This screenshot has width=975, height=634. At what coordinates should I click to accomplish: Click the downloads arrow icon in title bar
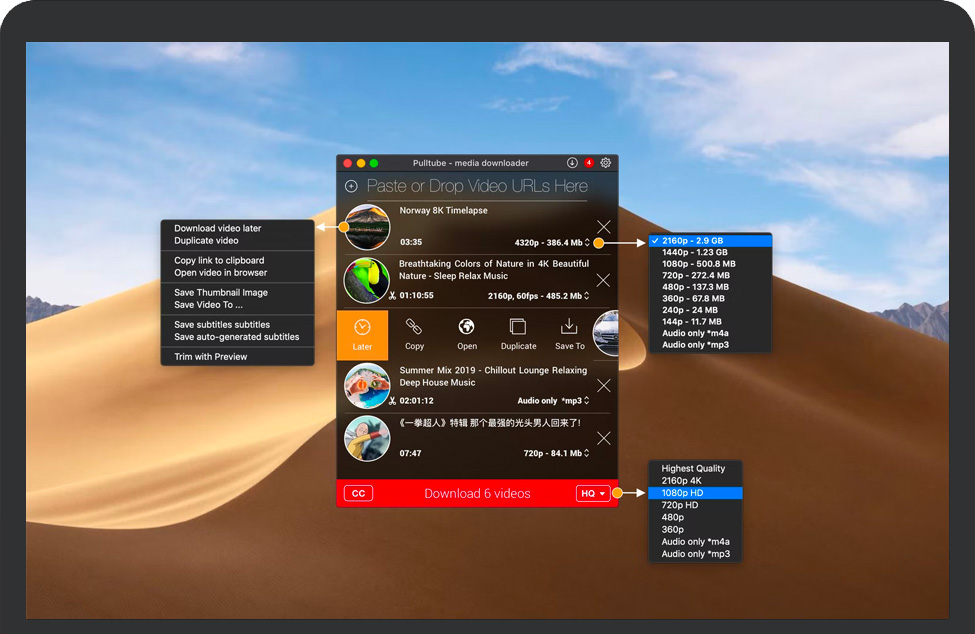(572, 163)
